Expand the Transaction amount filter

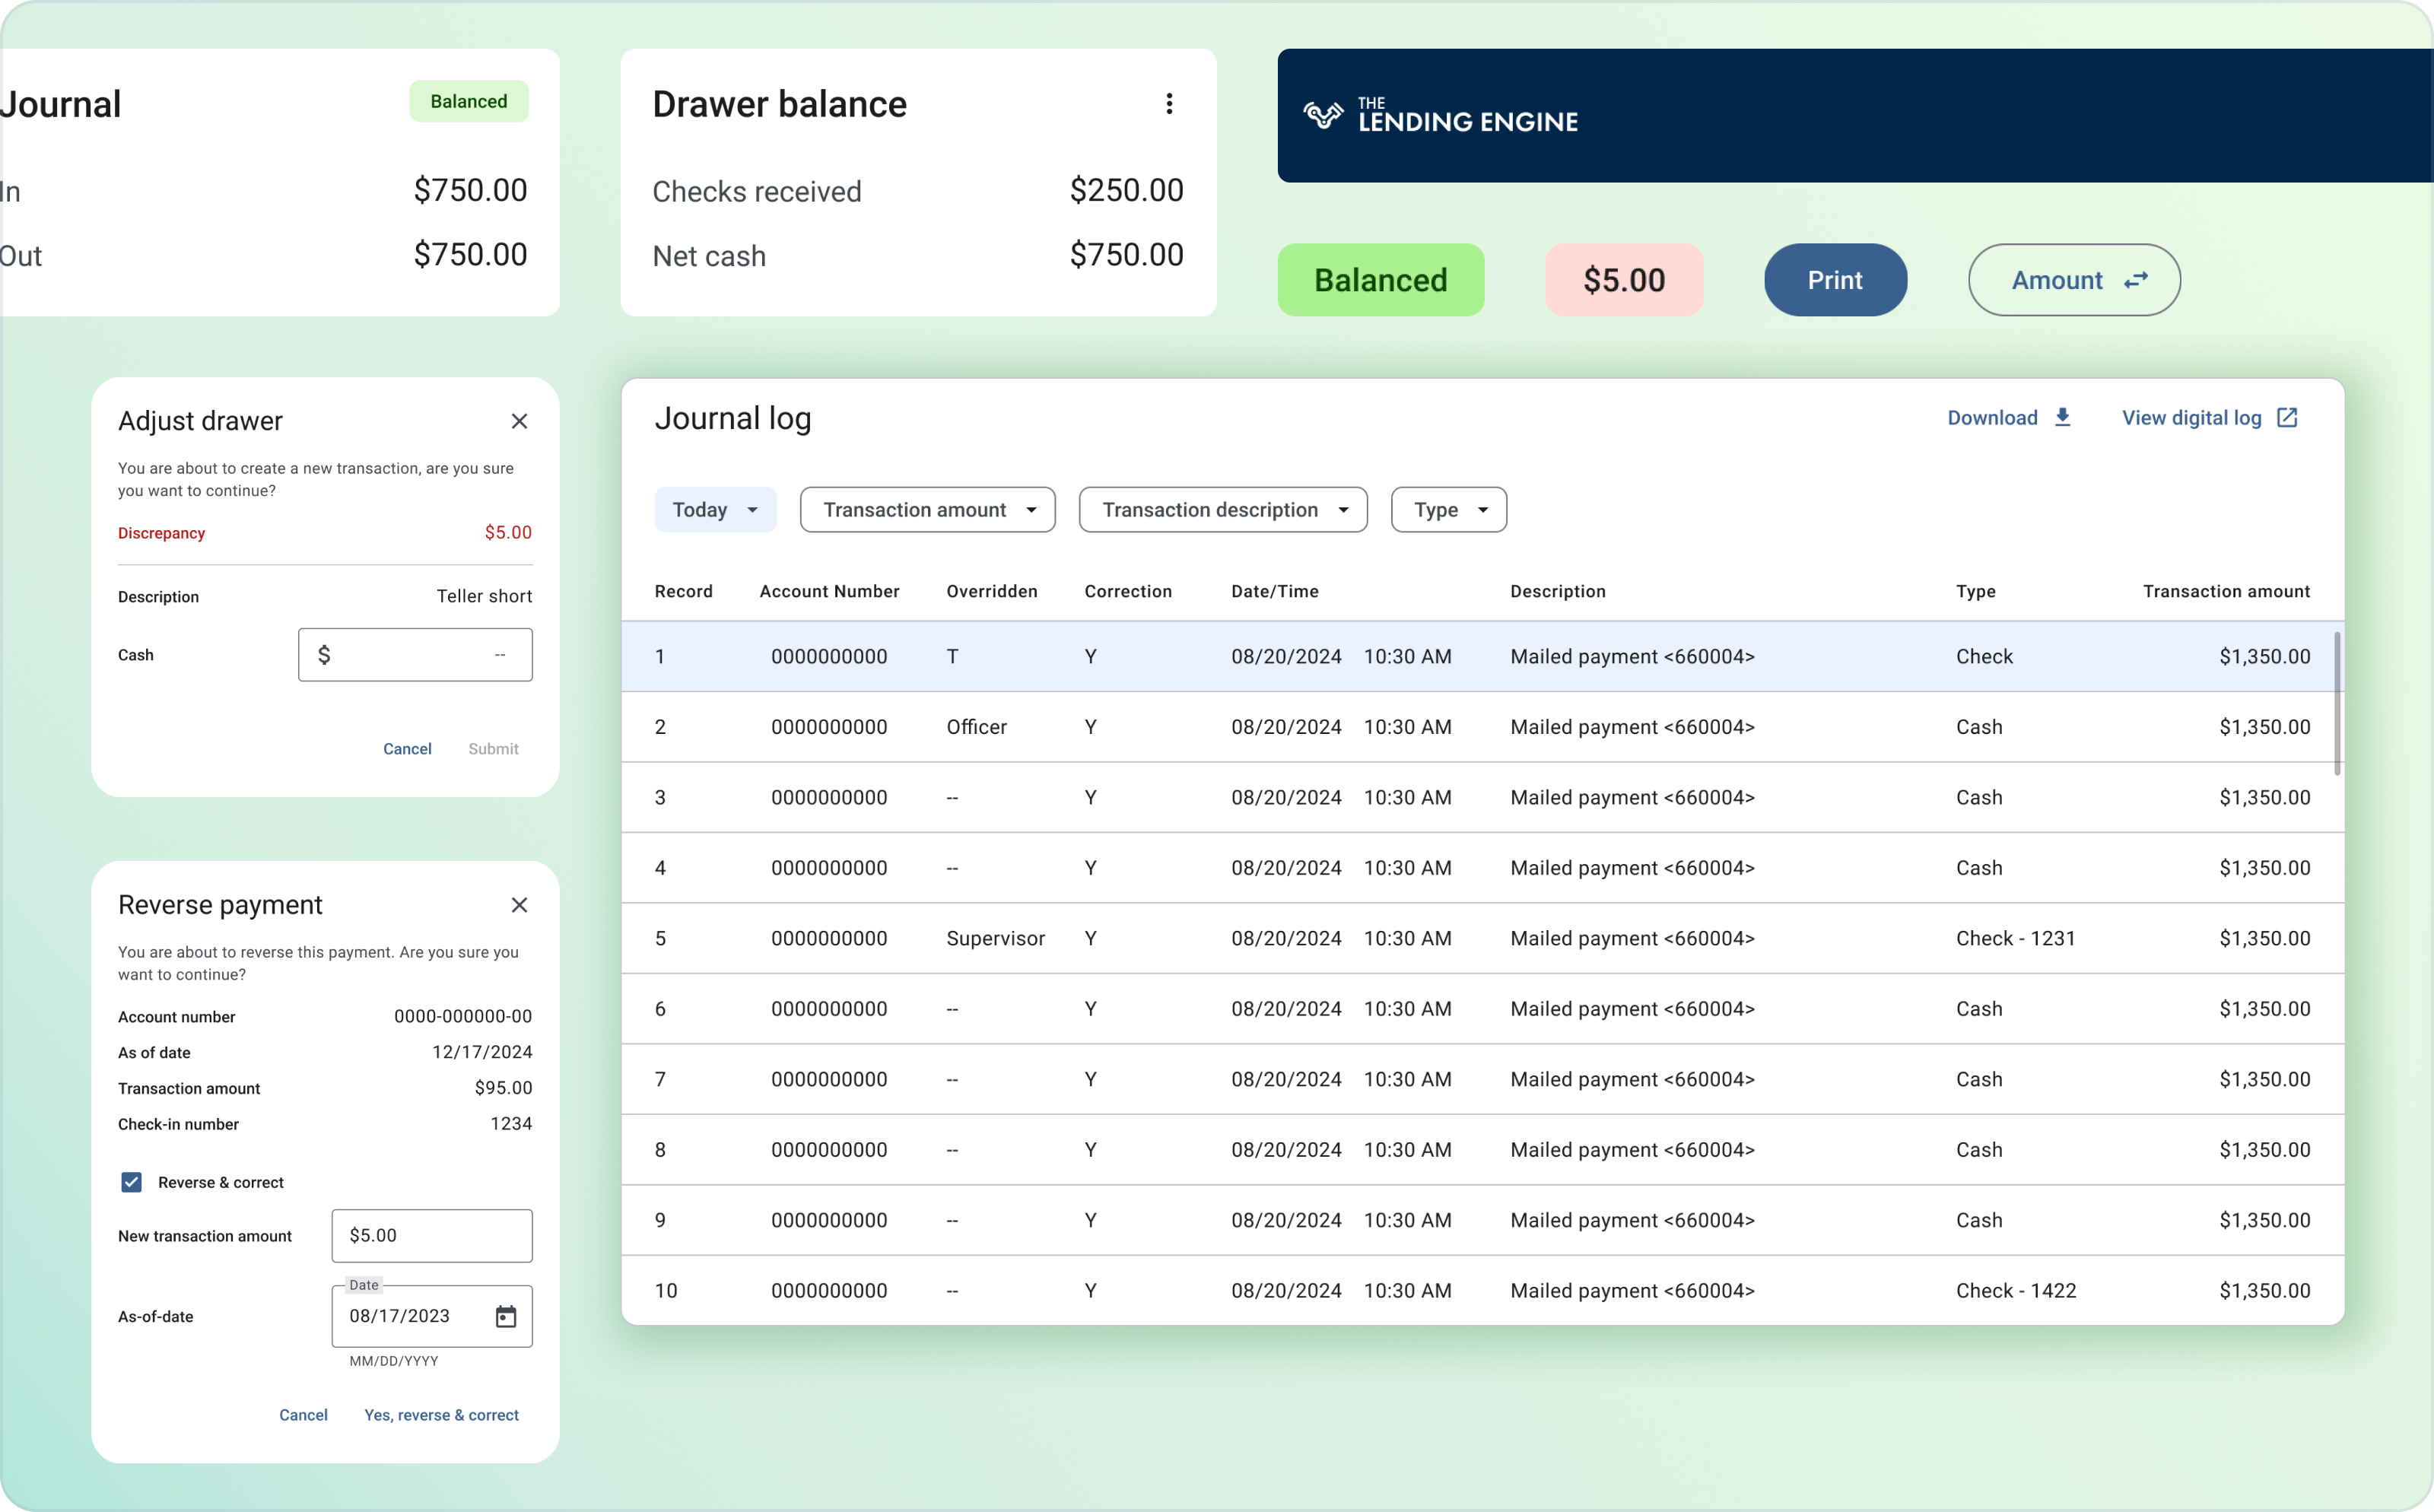coord(926,510)
